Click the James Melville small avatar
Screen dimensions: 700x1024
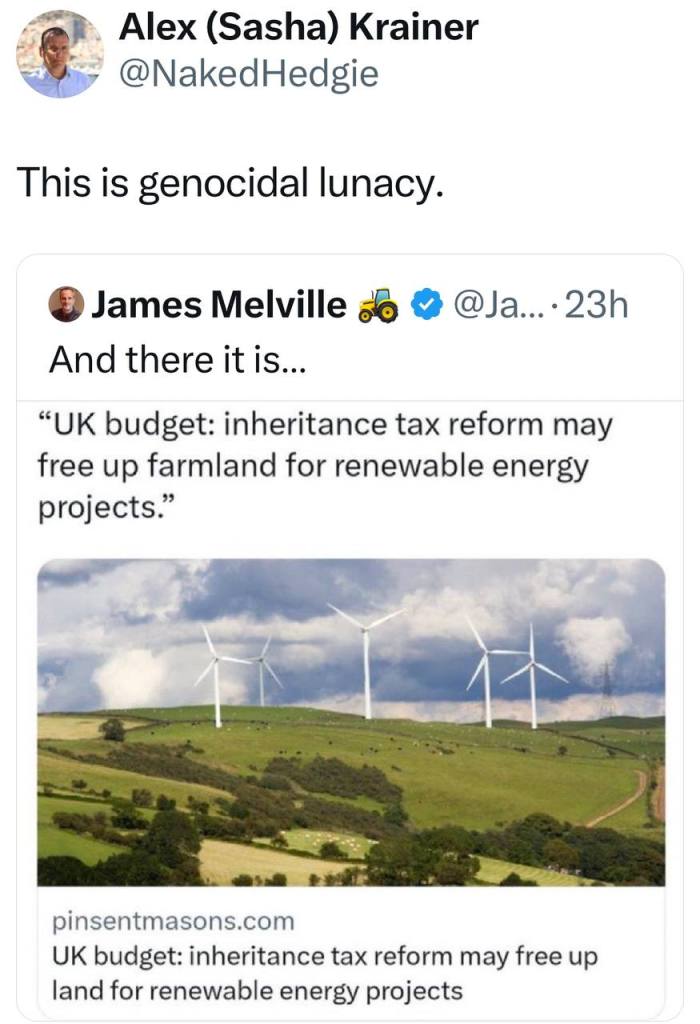tap(66, 305)
